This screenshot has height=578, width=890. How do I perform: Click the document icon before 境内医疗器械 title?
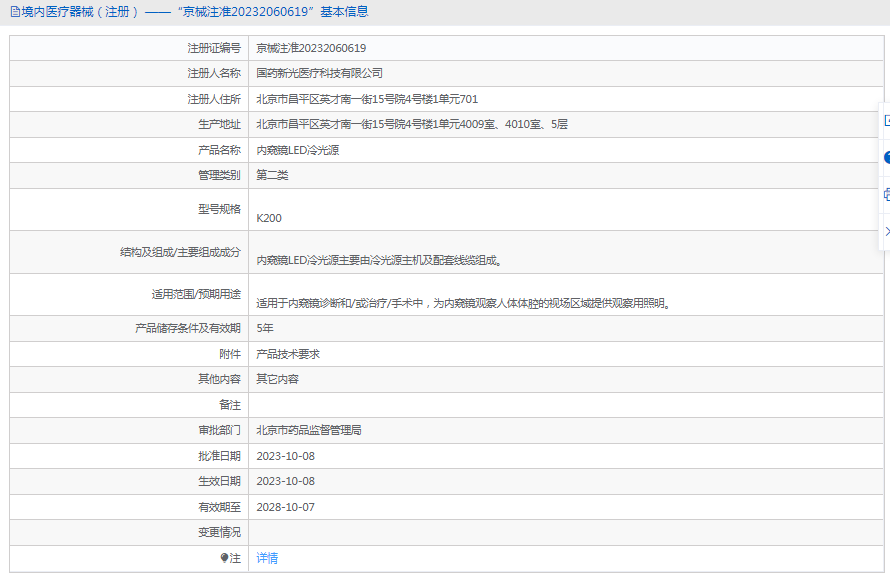tap(15, 11)
